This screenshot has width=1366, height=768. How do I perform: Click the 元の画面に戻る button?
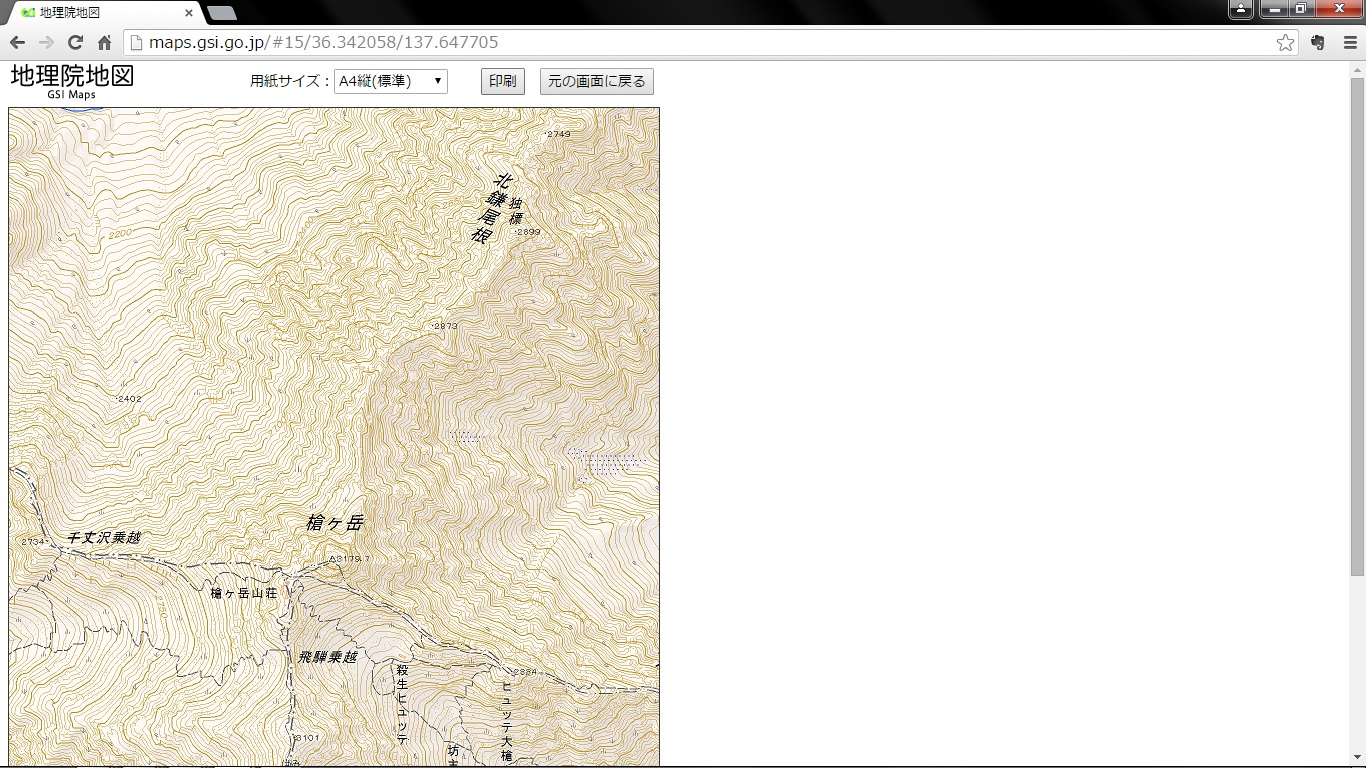[x=597, y=81]
